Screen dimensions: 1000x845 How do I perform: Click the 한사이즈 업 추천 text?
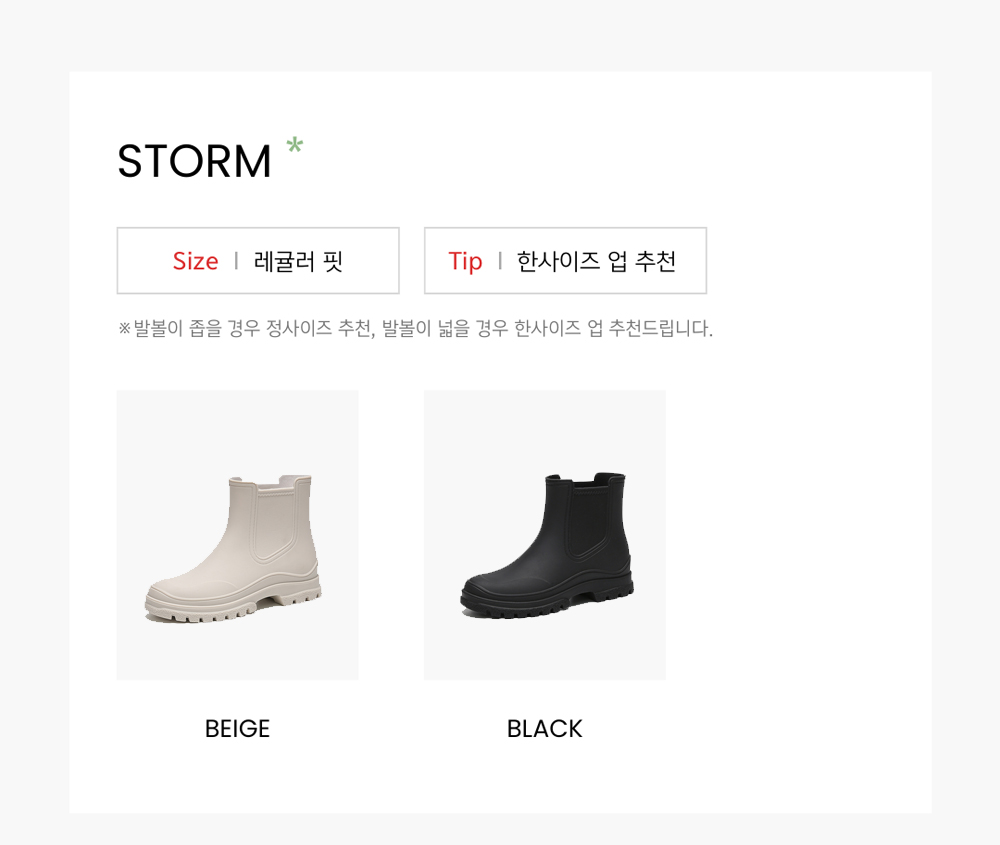coord(596,261)
